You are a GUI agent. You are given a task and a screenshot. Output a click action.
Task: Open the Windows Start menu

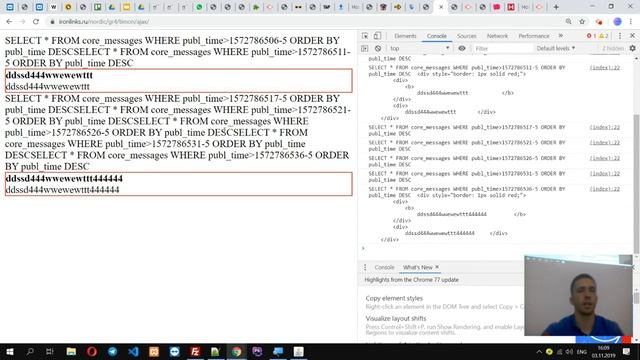pyautogui.click(x=10, y=351)
